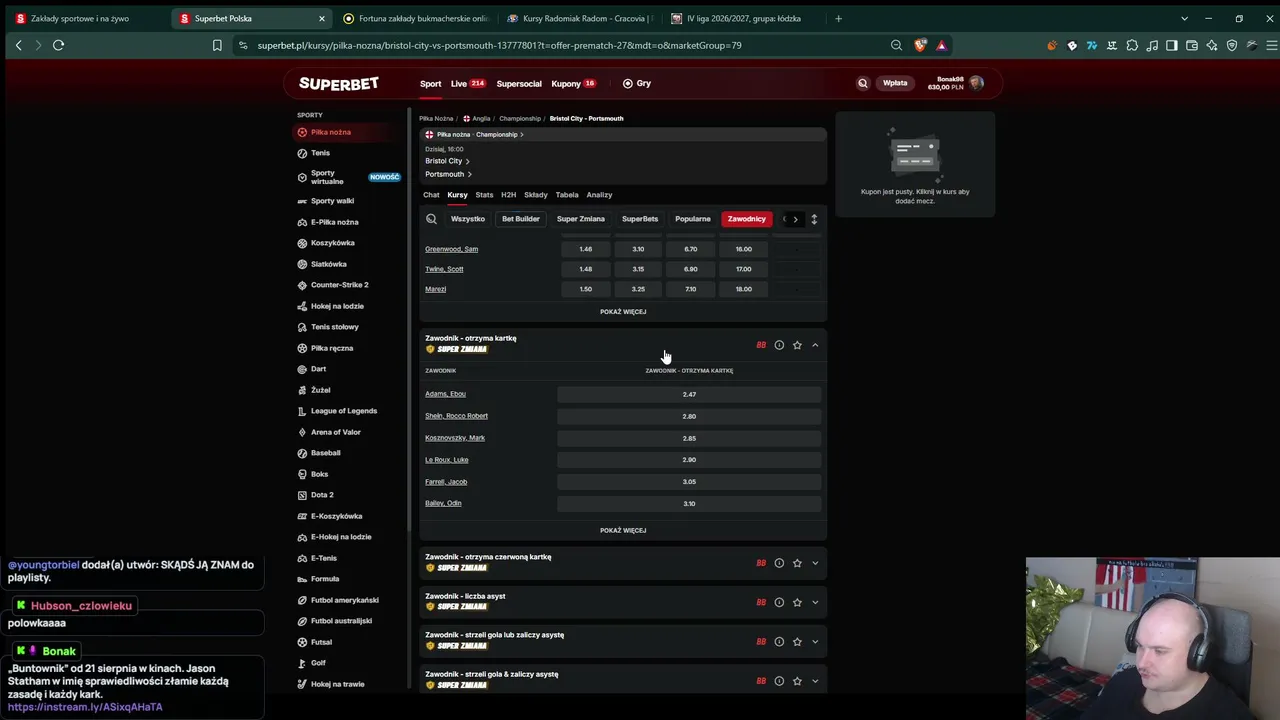Select Farrell, Jacob odds 3.05
The height and width of the screenshot is (720, 1280).
tap(689, 482)
